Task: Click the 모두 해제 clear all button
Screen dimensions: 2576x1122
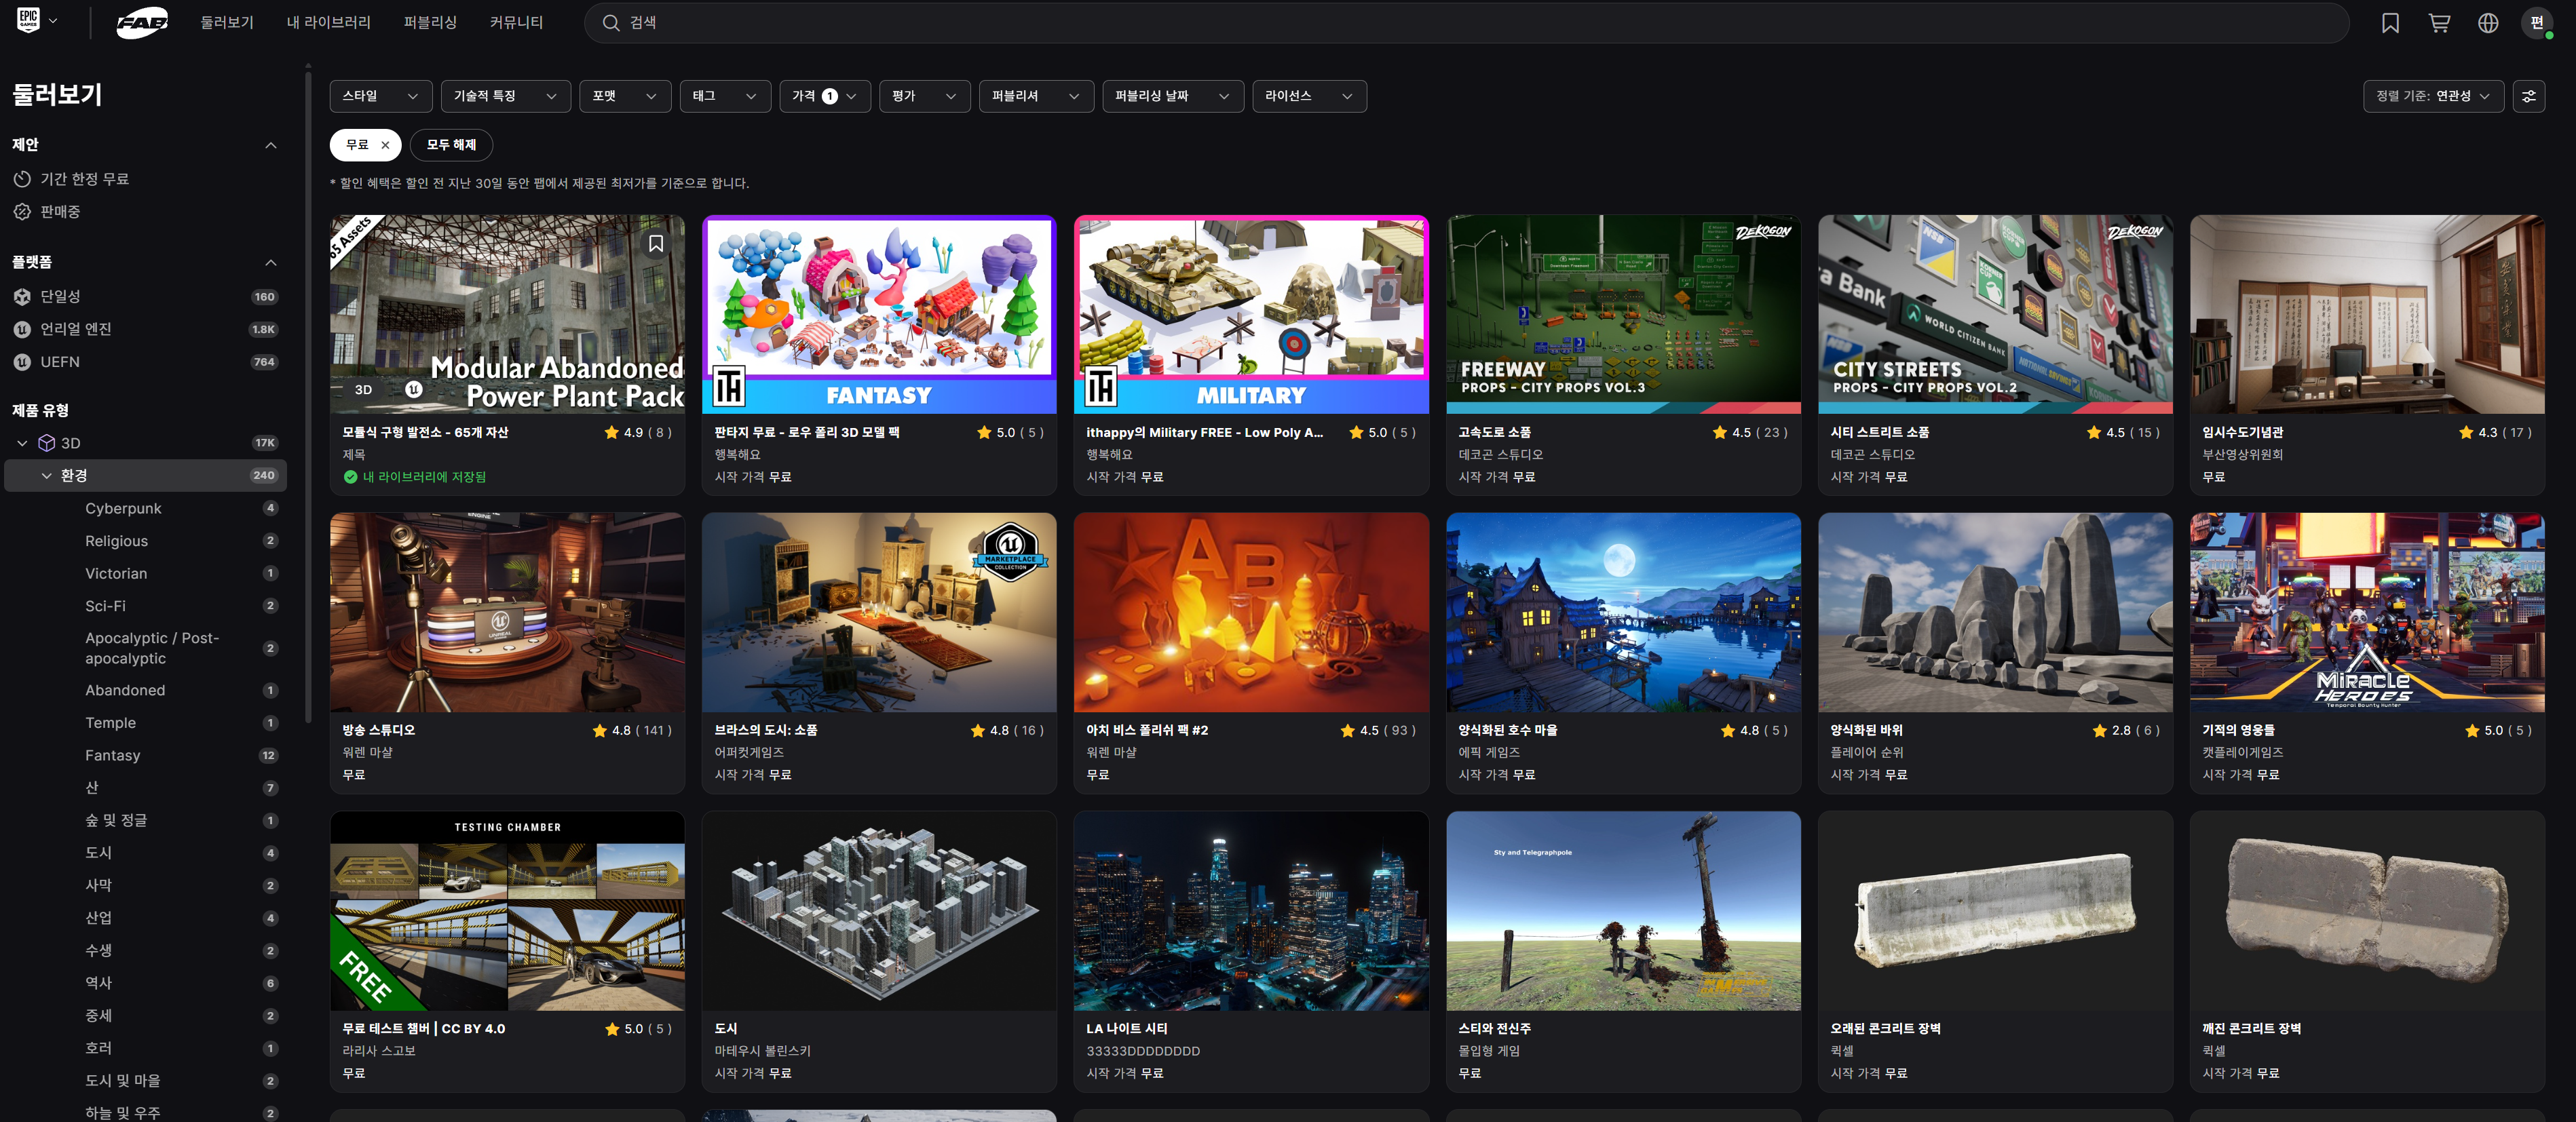Action: [451, 145]
